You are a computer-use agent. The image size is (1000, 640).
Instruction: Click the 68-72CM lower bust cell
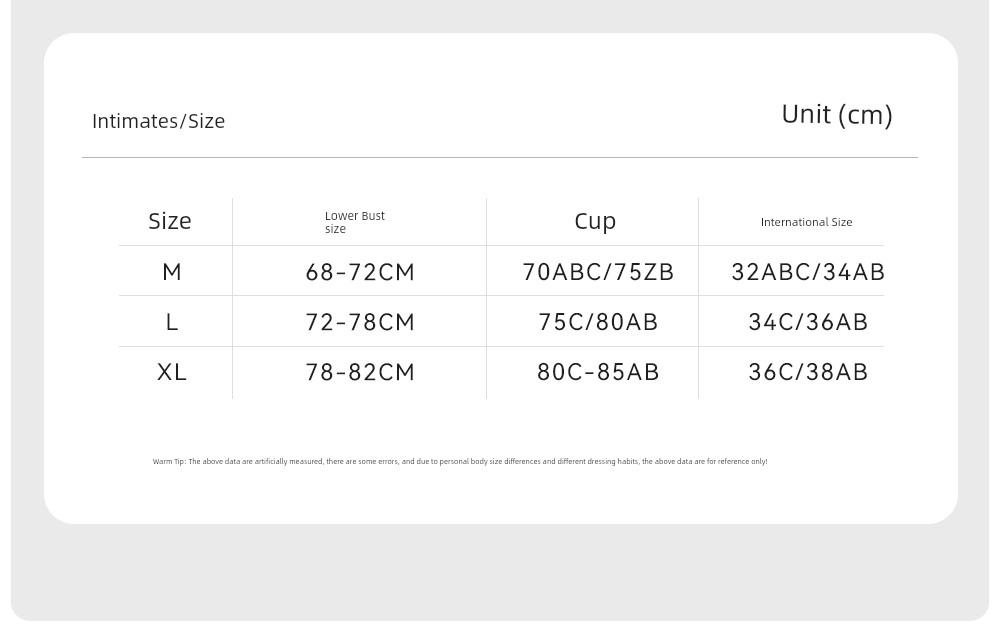coord(360,272)
